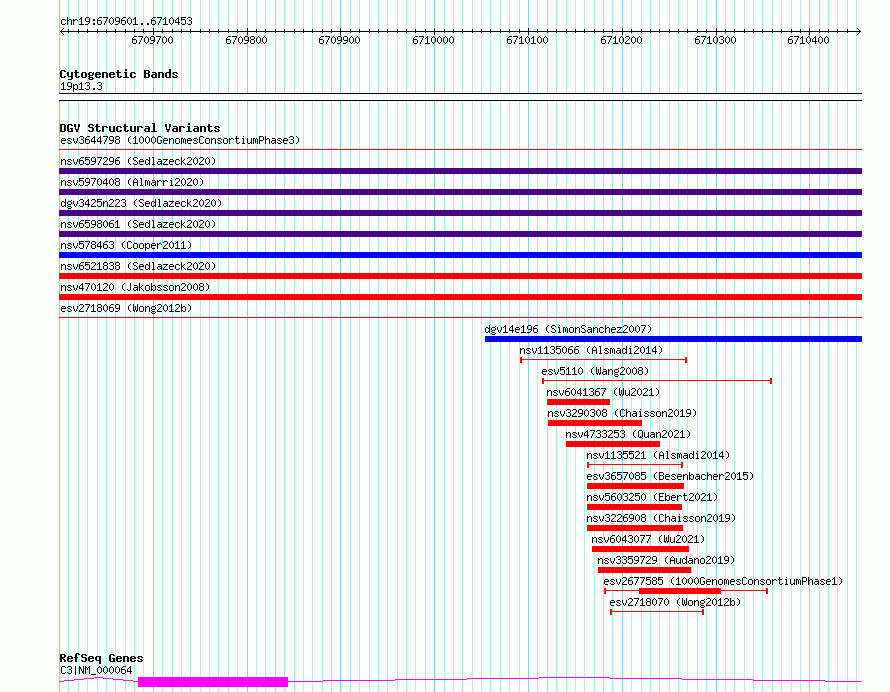This screenshot has width=890, height=692.
Task: Click ruler position 6710200
Action: click(x=622, y=40)
